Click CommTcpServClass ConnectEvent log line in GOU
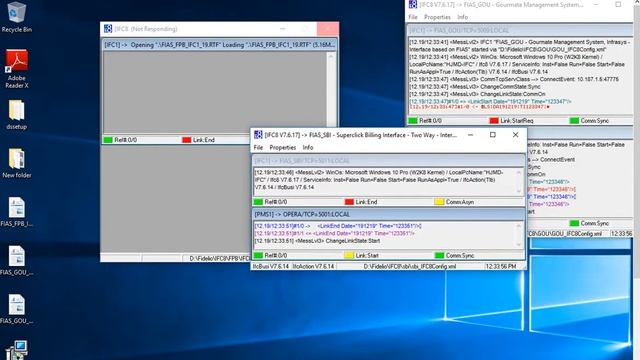This screenshot has height=360, width=640. [514, 79]
